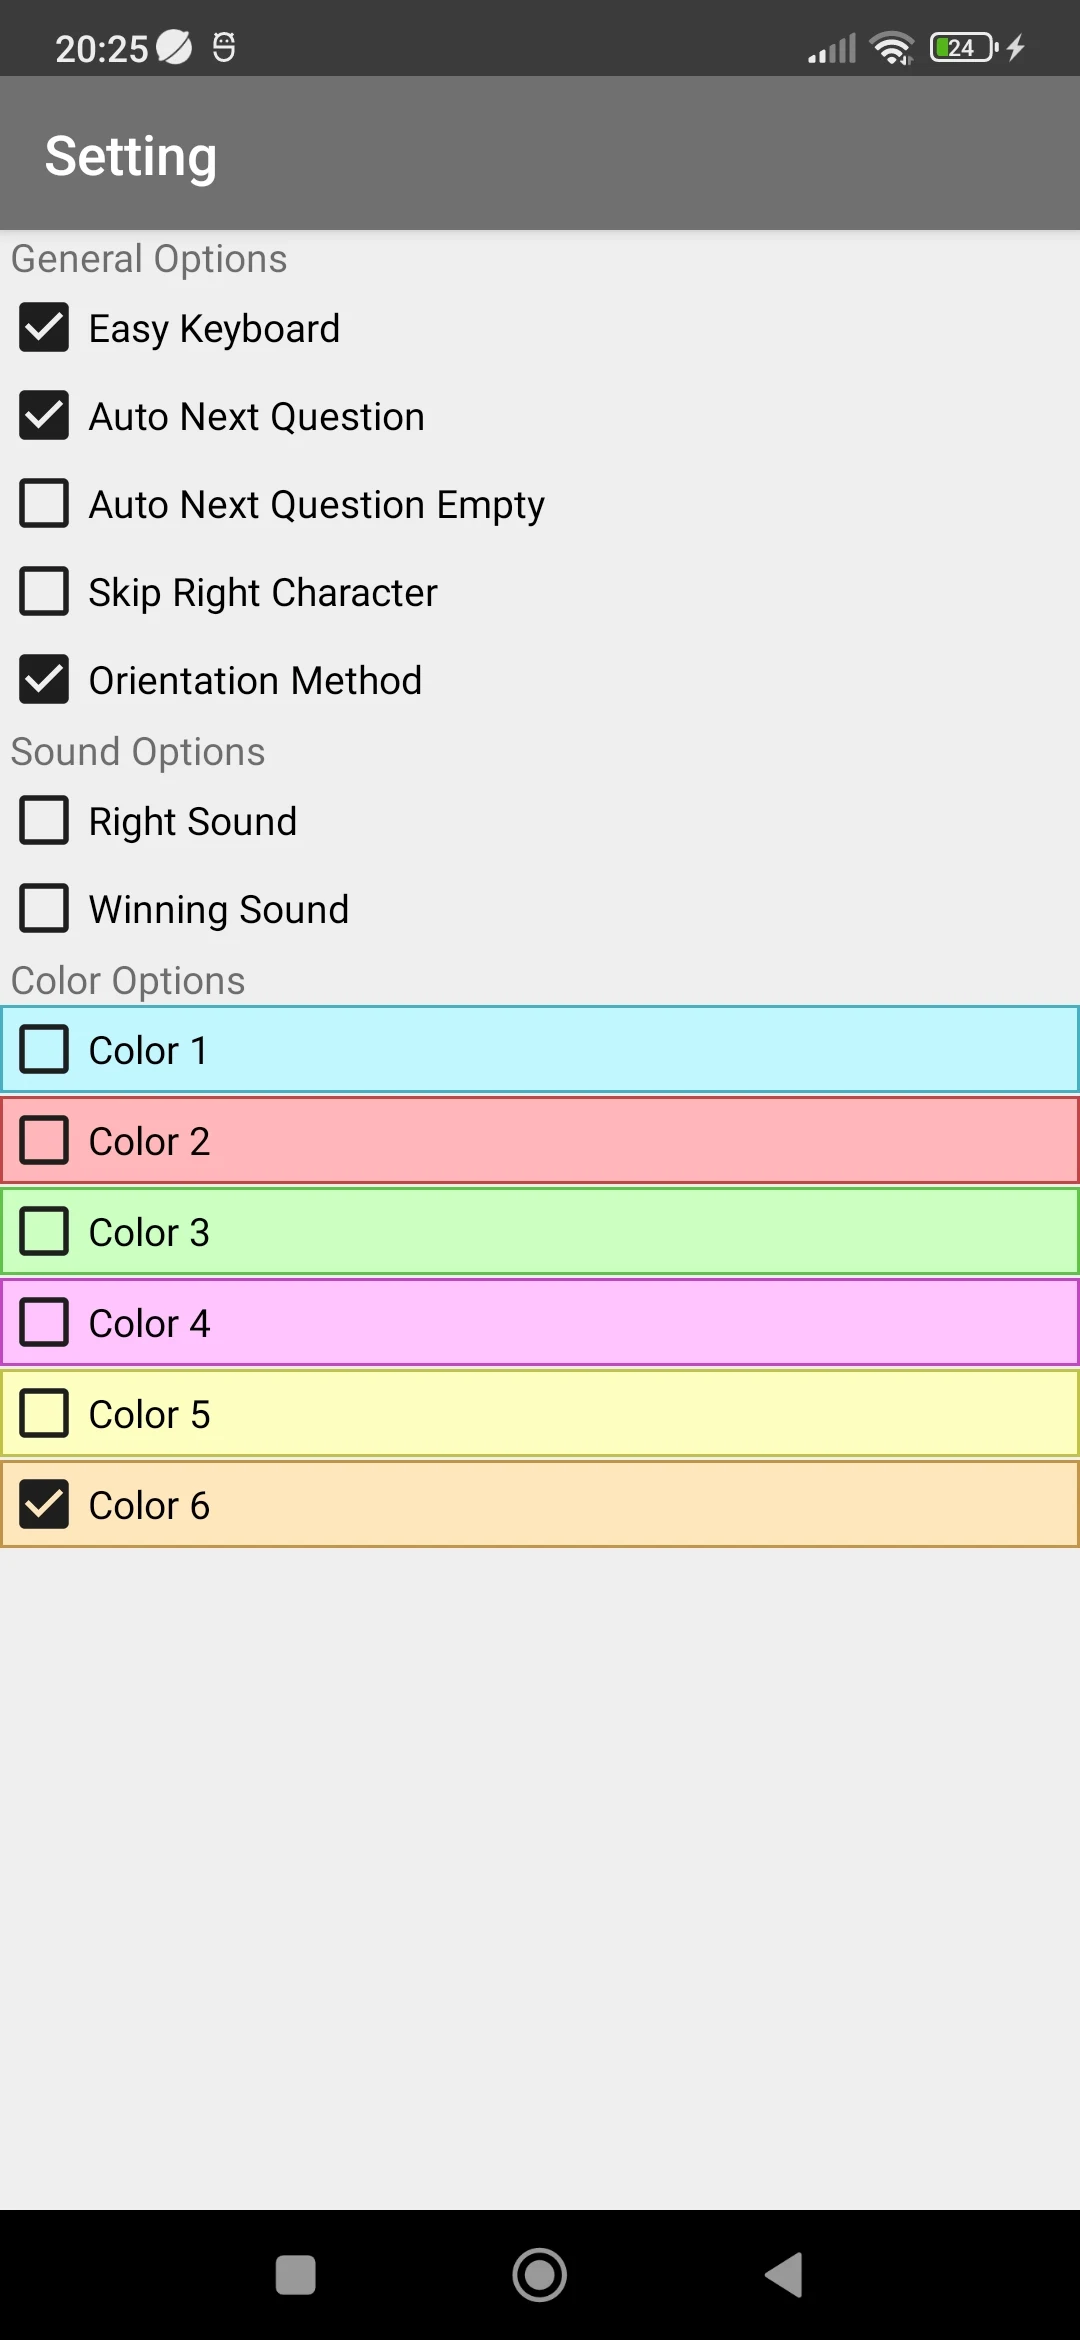Uncheck Auto Next Question
Screen dimensions: 1080x2340
pyautogui.click(x=44, y=416)
